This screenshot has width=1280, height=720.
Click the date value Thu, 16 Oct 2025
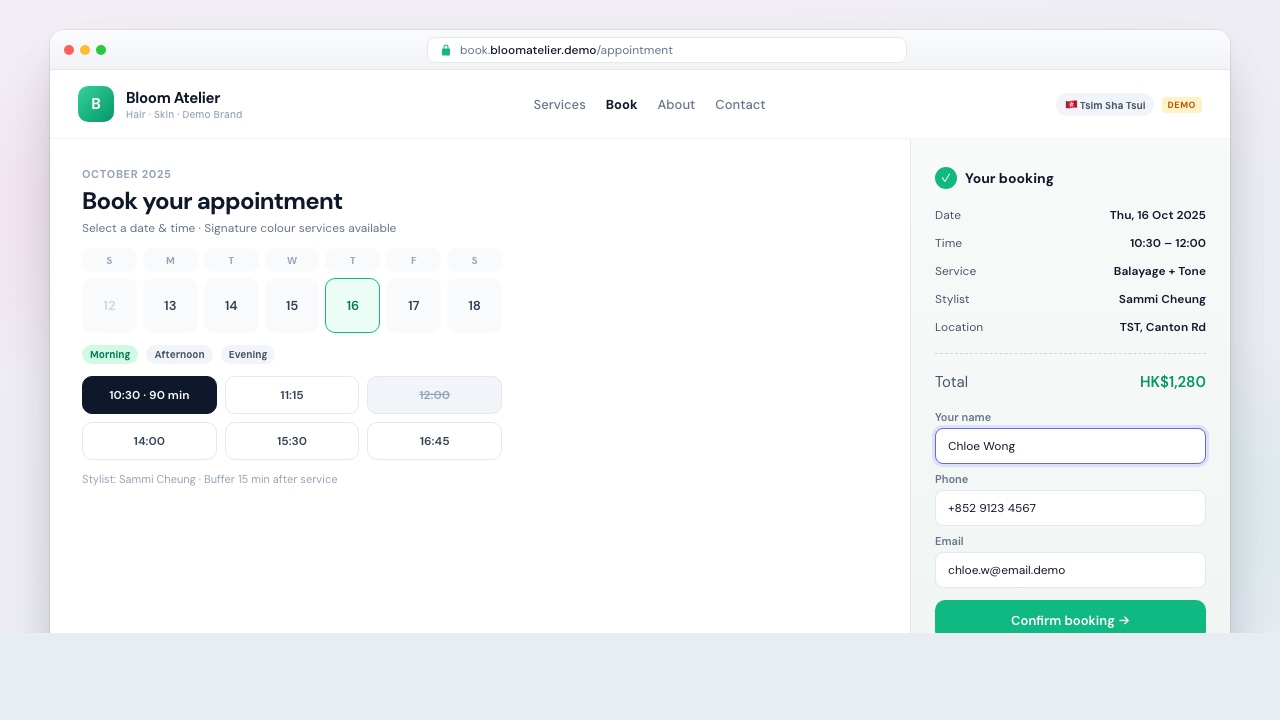1158,215
